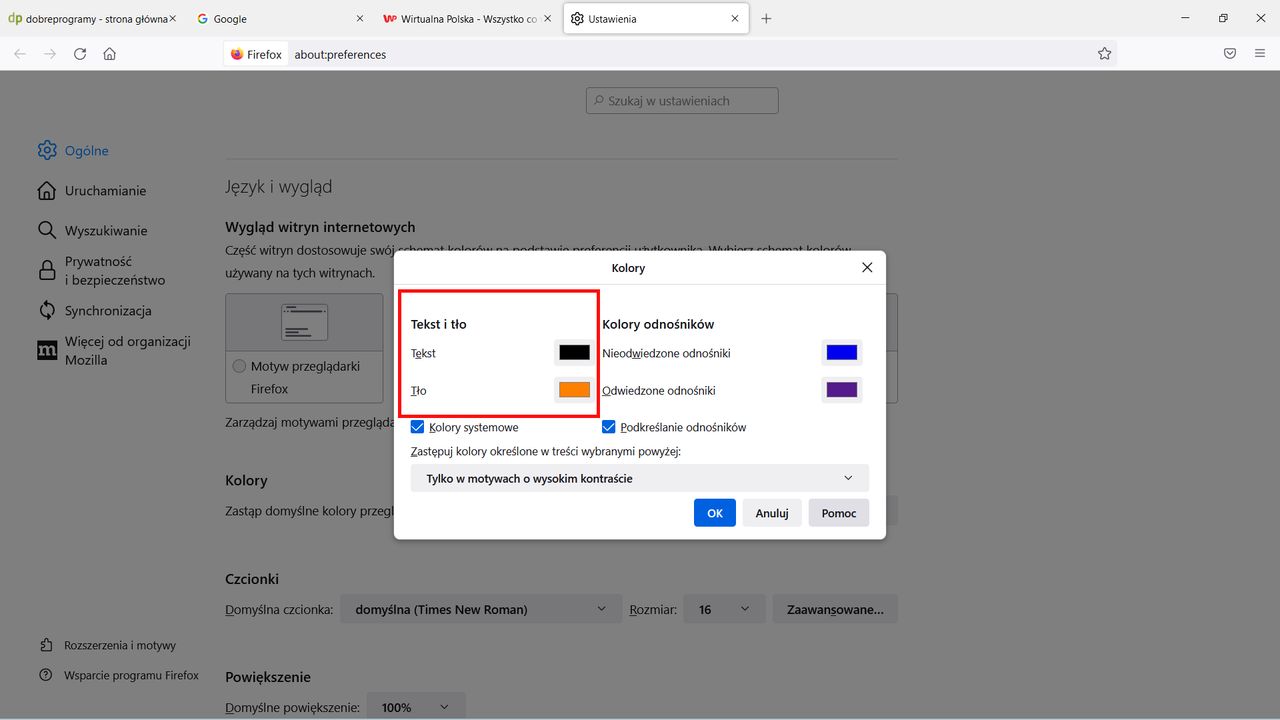1280x720 pixels.
Task: Disable the Kolory systemowe checkbox
Action: click(416, 427)
